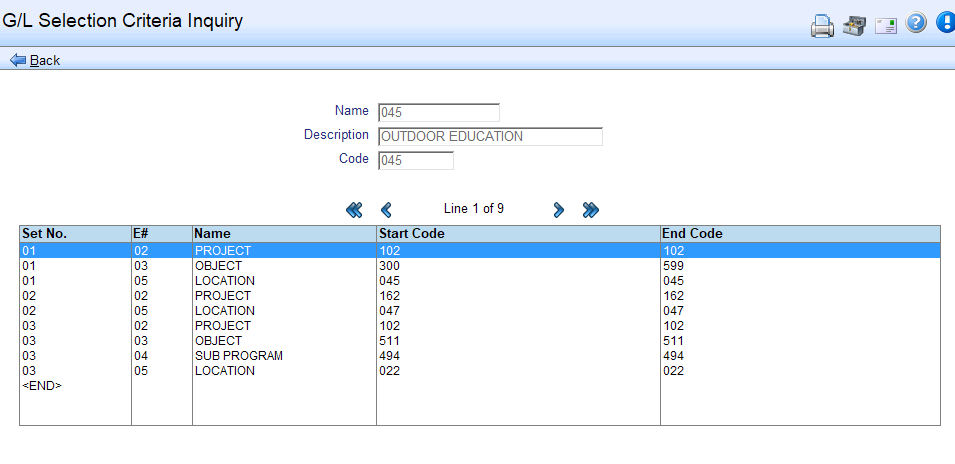
Task: Click the End Code column header
Action: (x=800, y=234)
